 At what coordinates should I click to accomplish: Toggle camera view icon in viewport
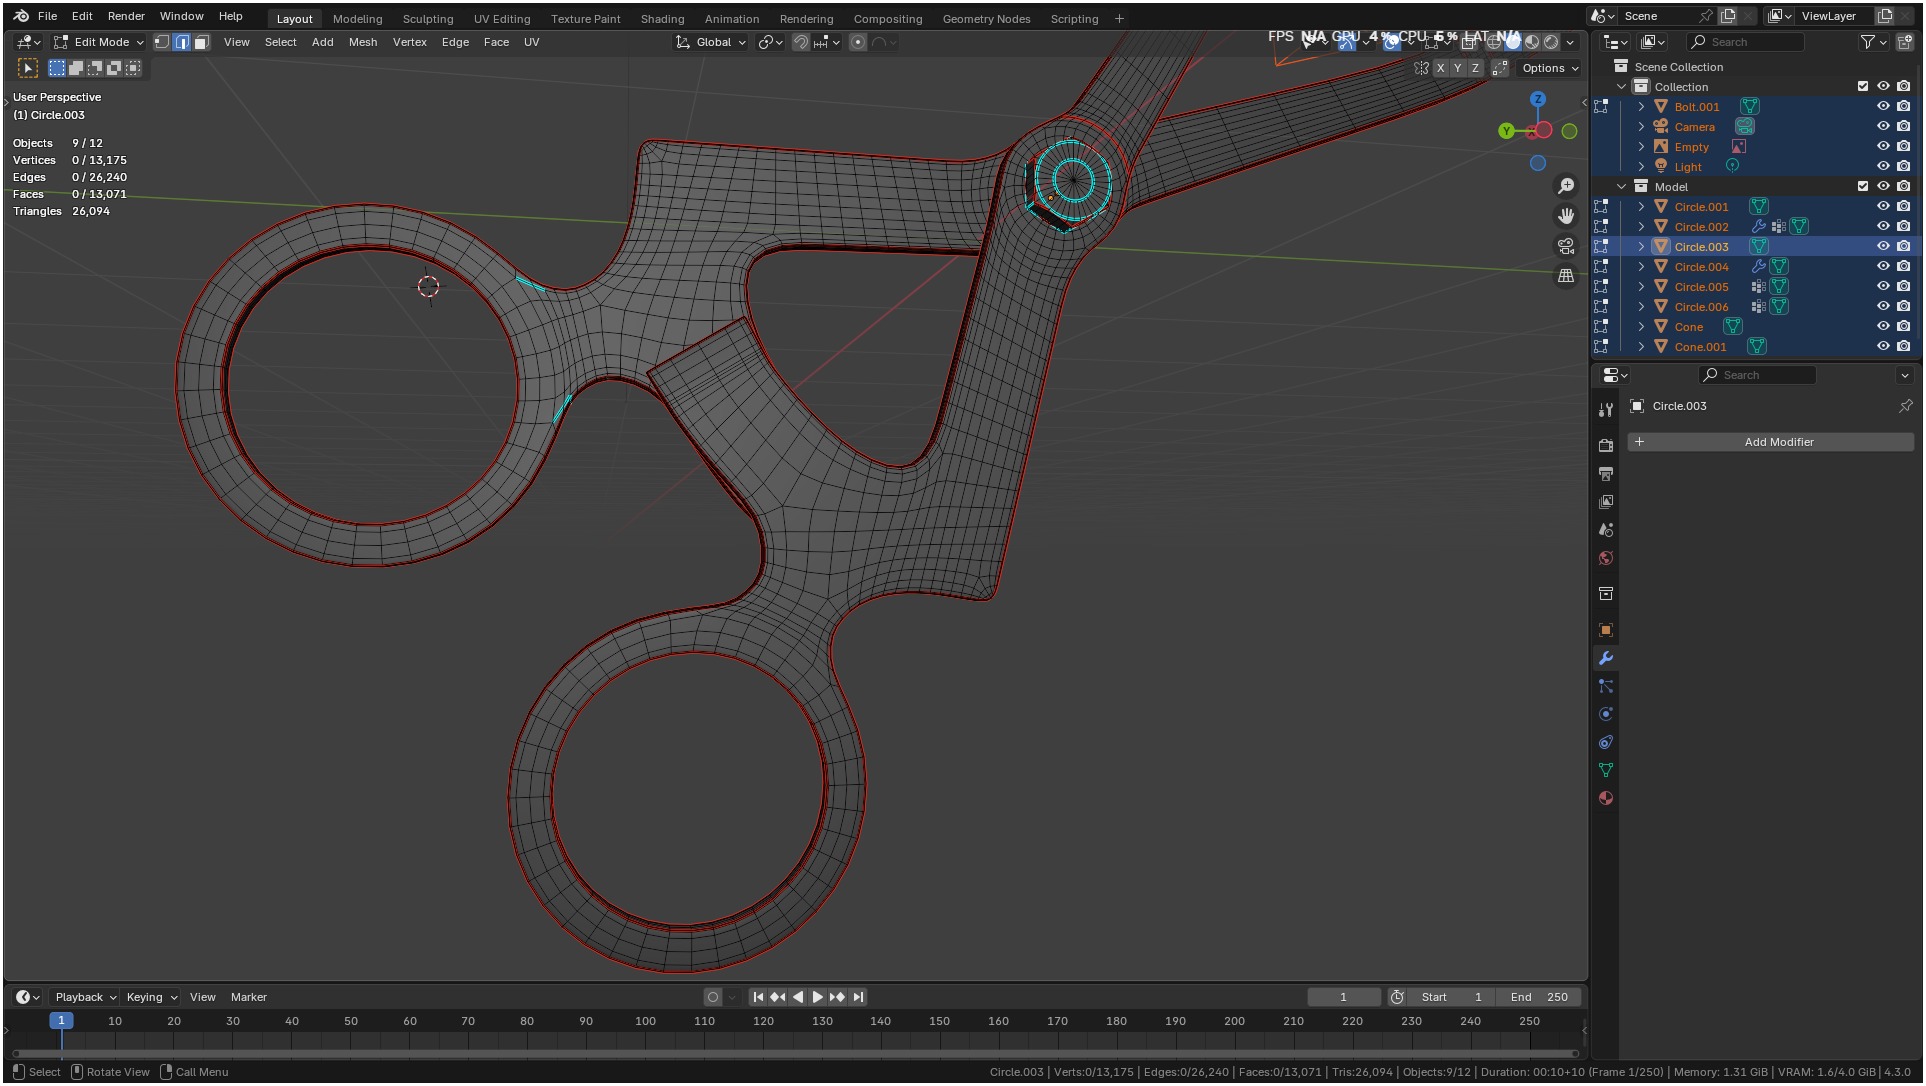tap(1566, 246)
